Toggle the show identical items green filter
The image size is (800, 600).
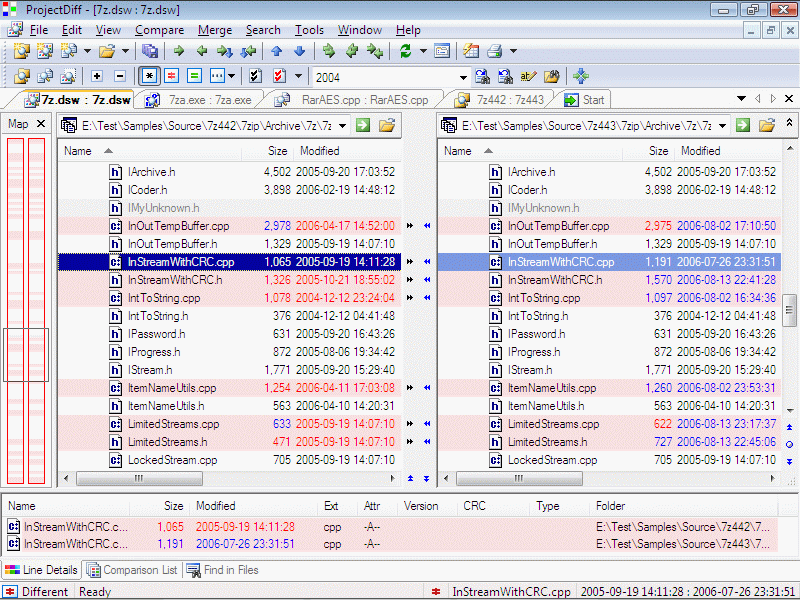tap(194, 76)
